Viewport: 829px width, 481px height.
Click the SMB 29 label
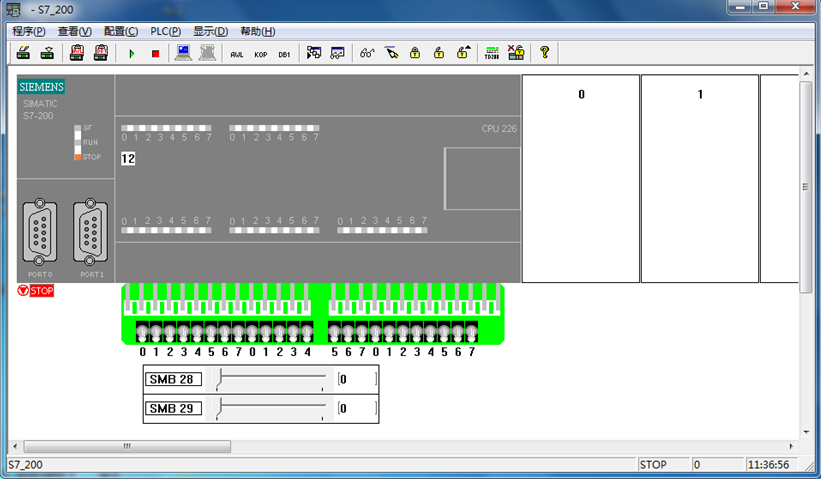pyautogui.click(x=173, y=408)
